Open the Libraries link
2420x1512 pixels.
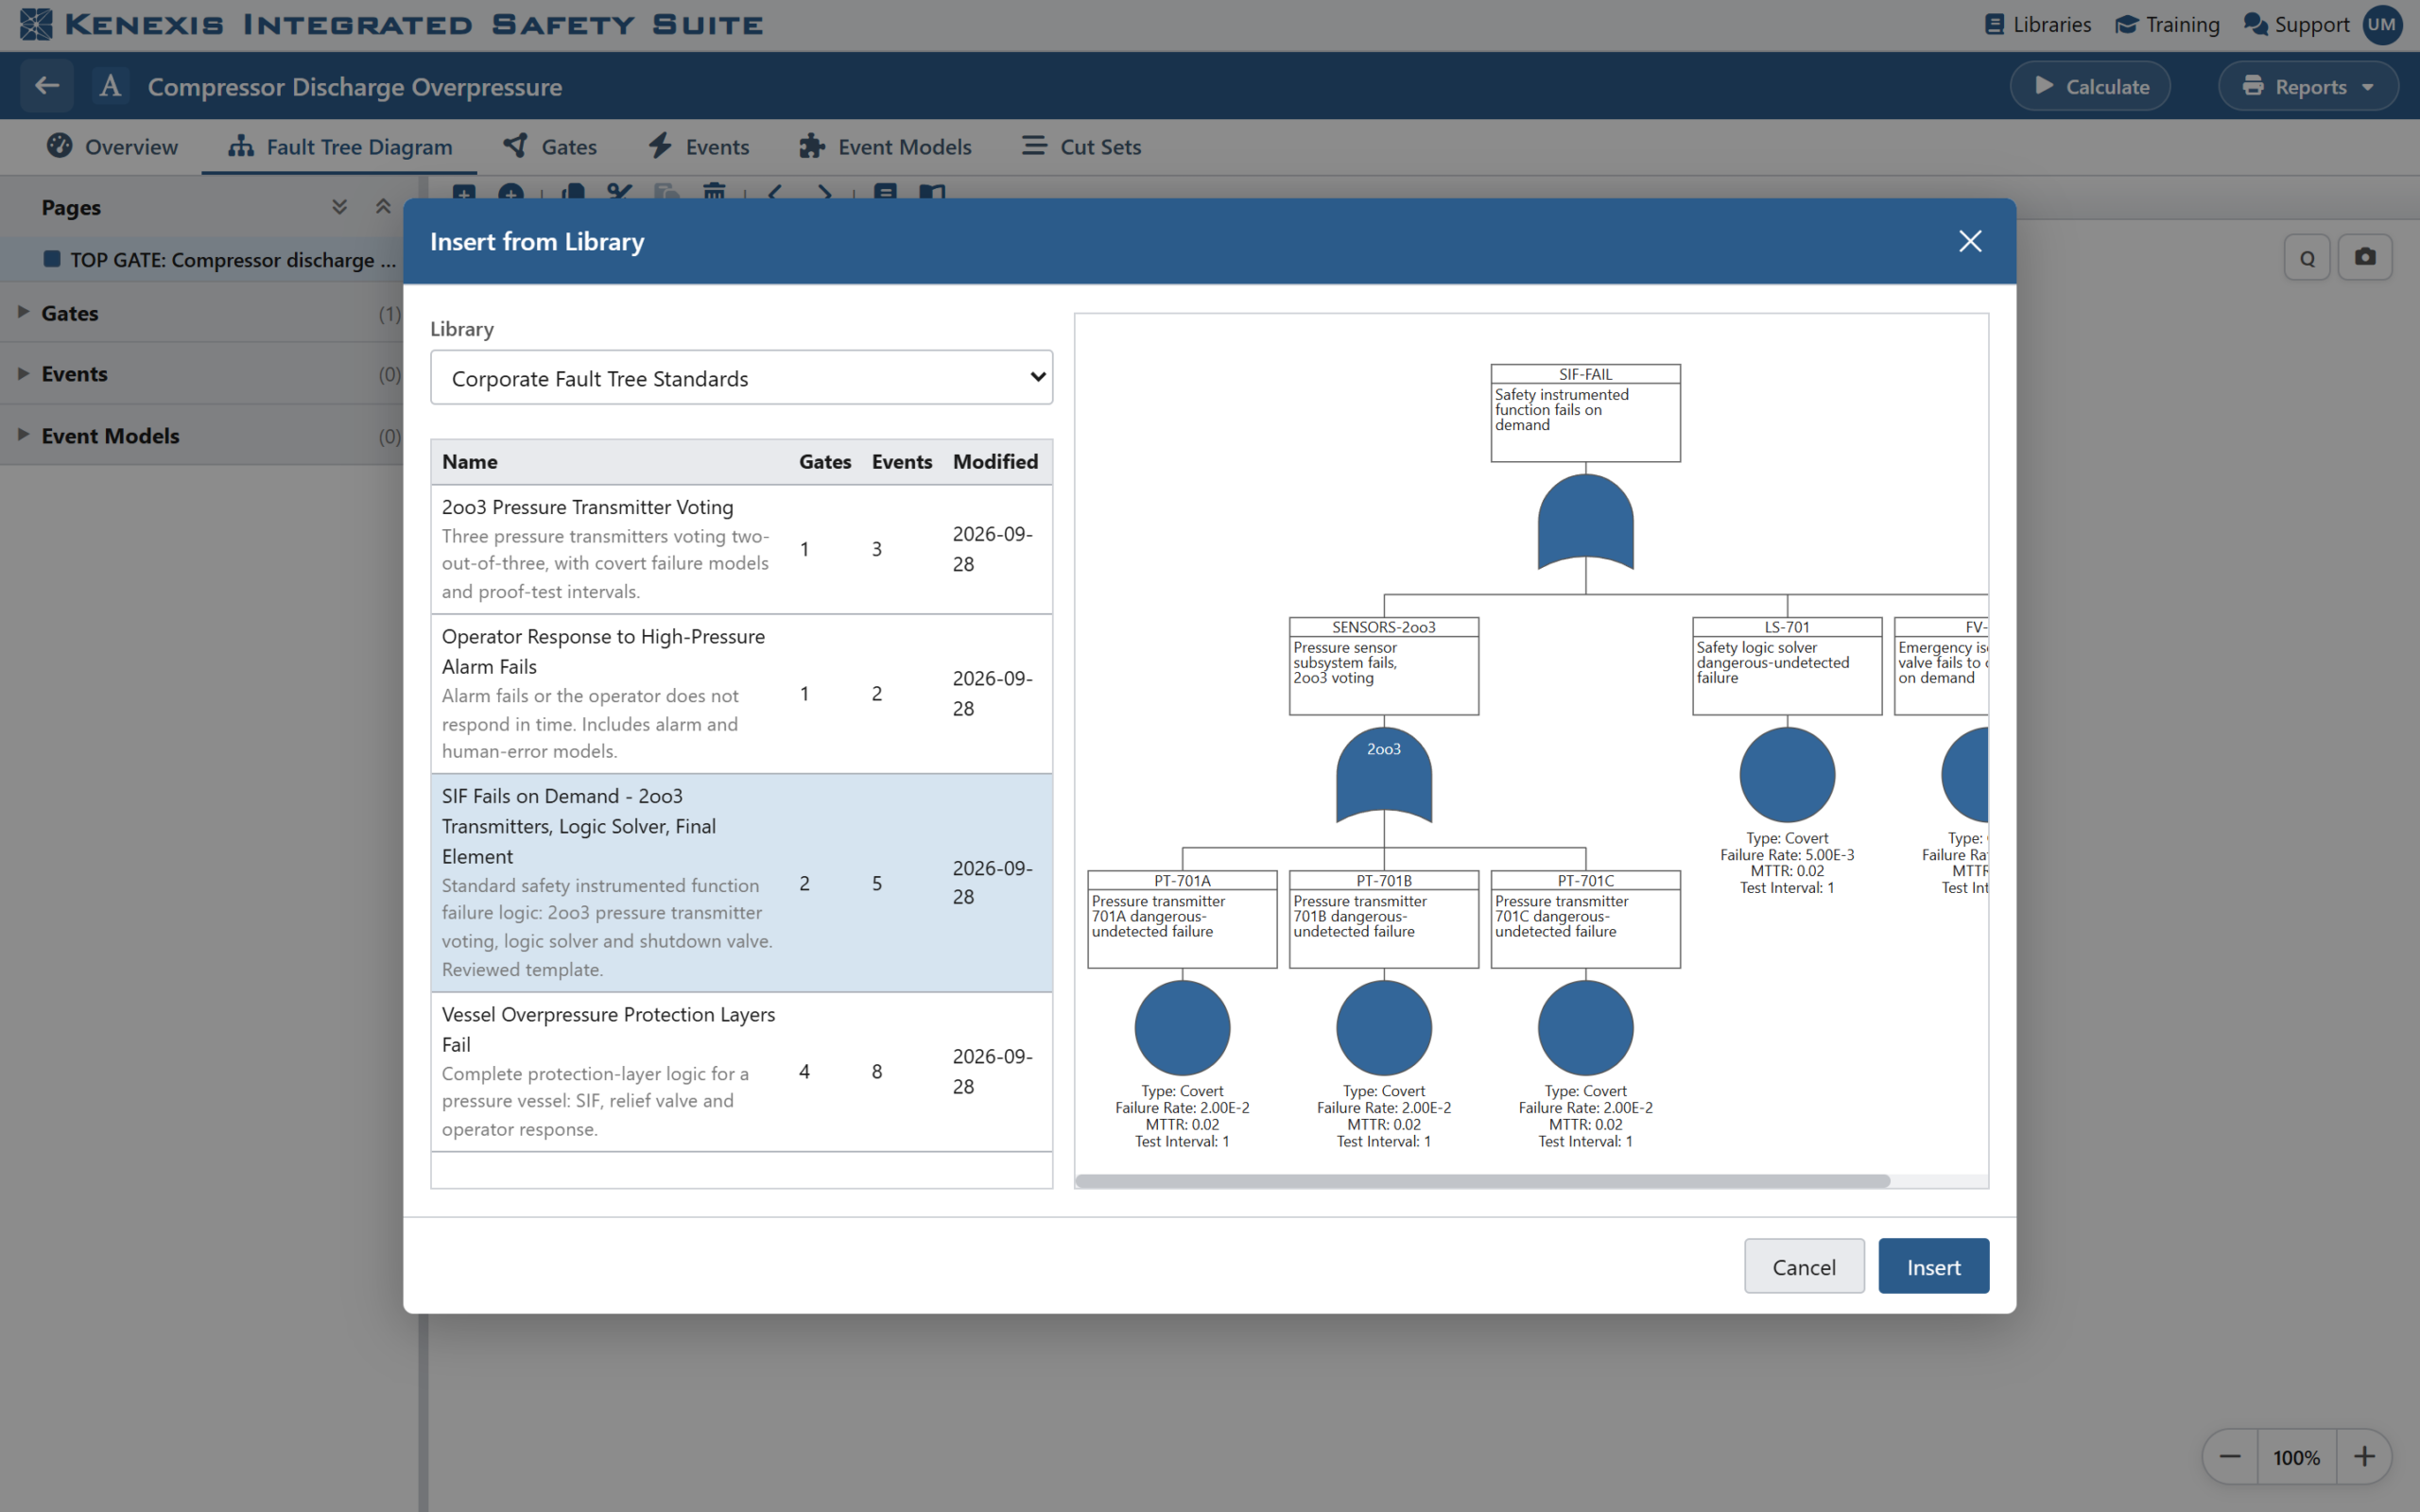pyautogui.click(x=2037, y=24)
